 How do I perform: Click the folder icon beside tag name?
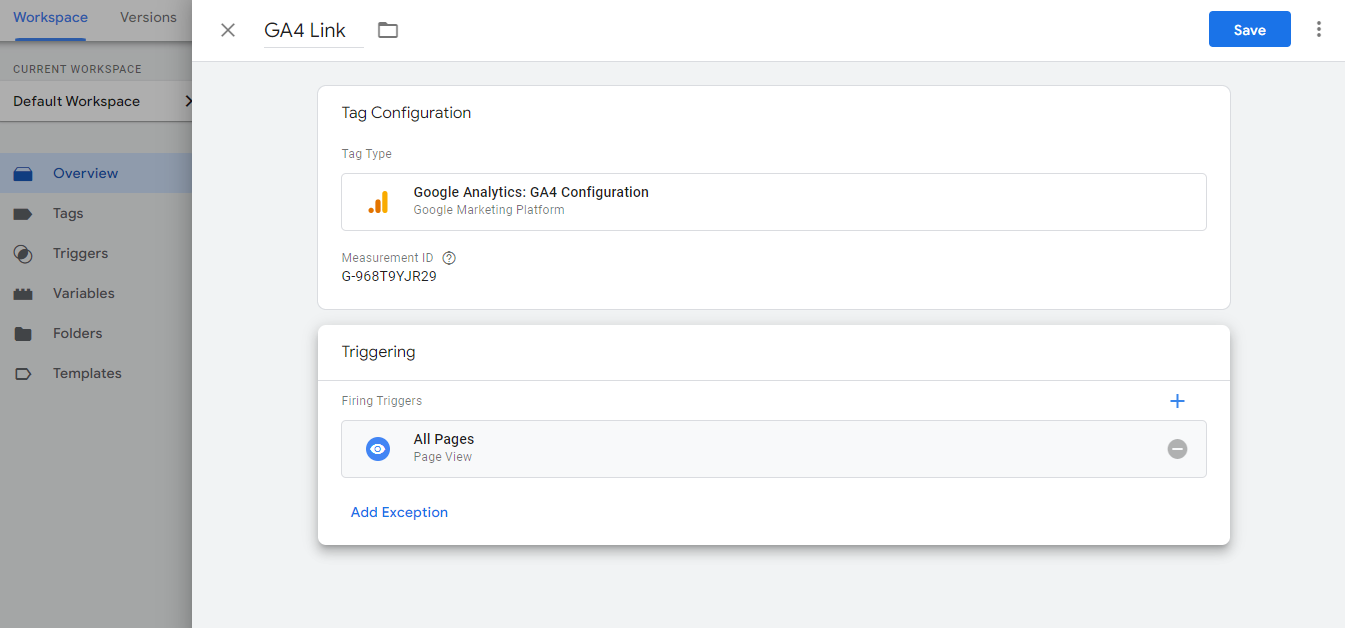click(x=388, y=30)
